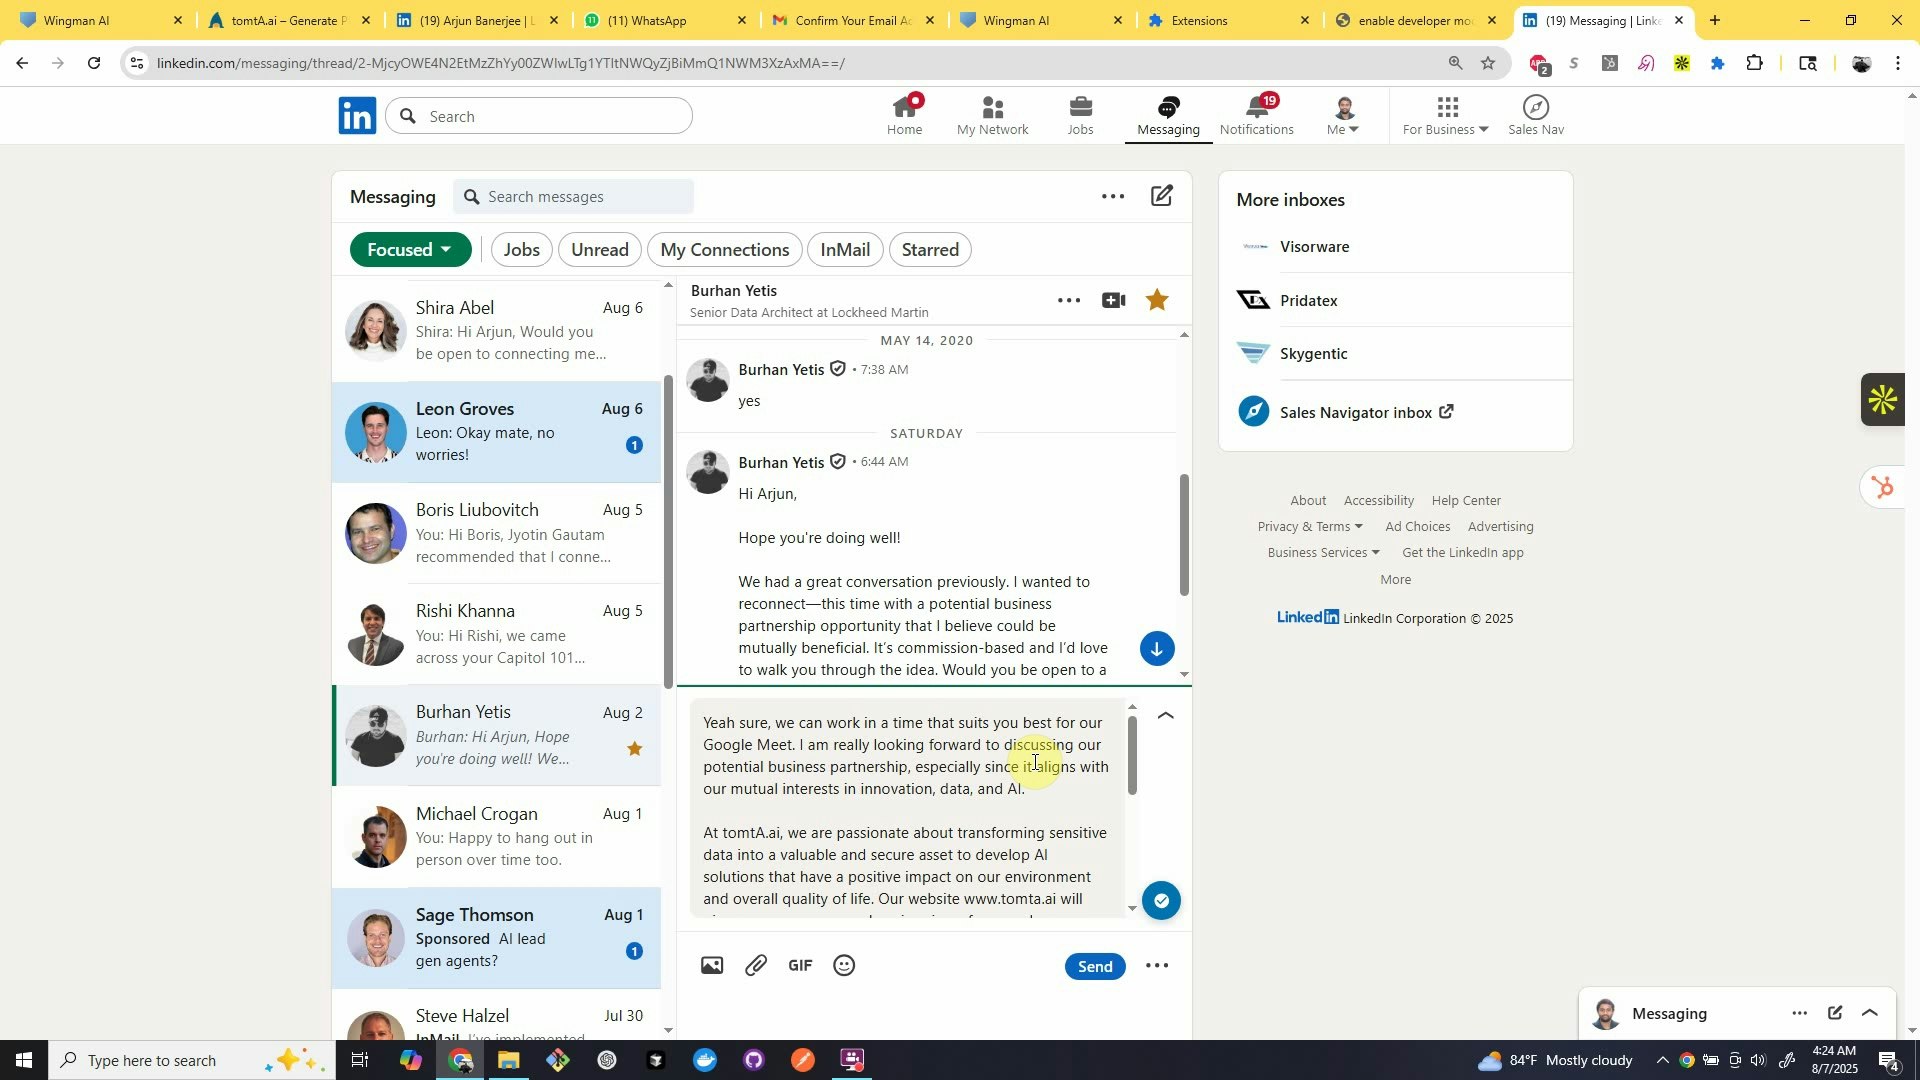Click message thread scrollbar

point(1184,535)
